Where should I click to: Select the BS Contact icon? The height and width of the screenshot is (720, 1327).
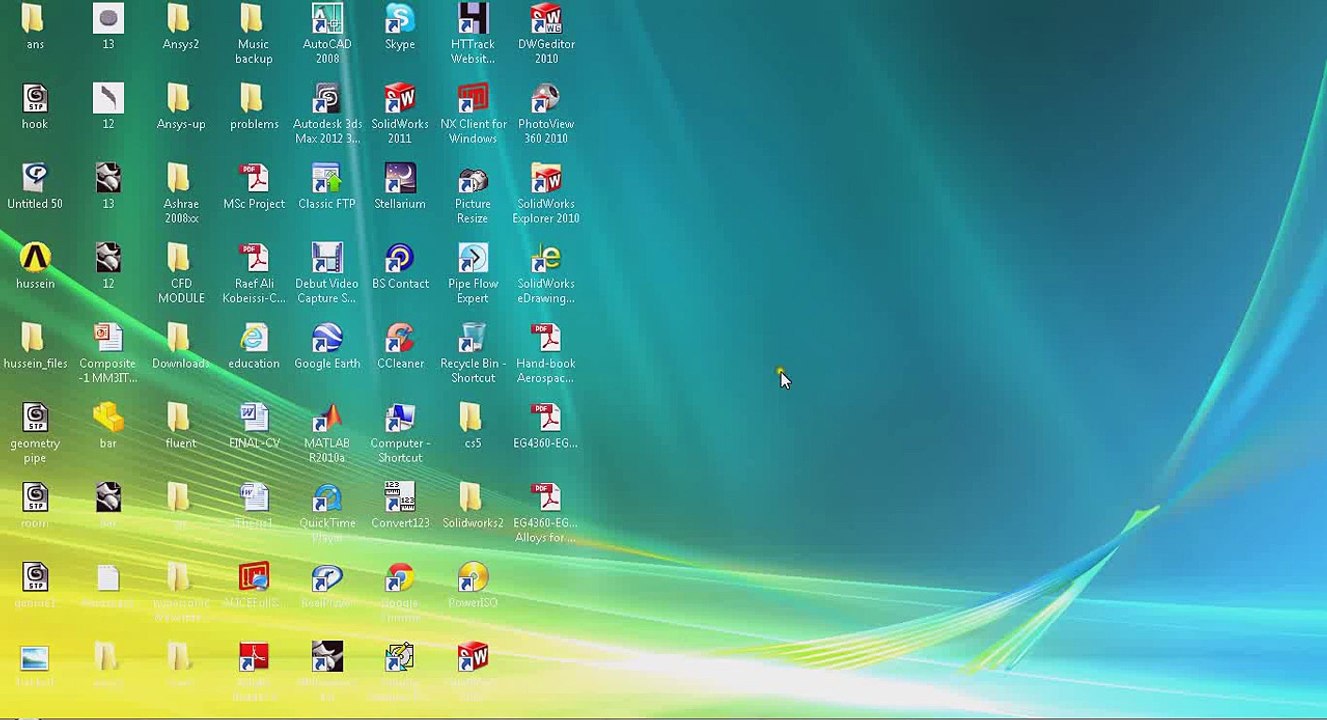pyautogui.click(x=400, y=259)
